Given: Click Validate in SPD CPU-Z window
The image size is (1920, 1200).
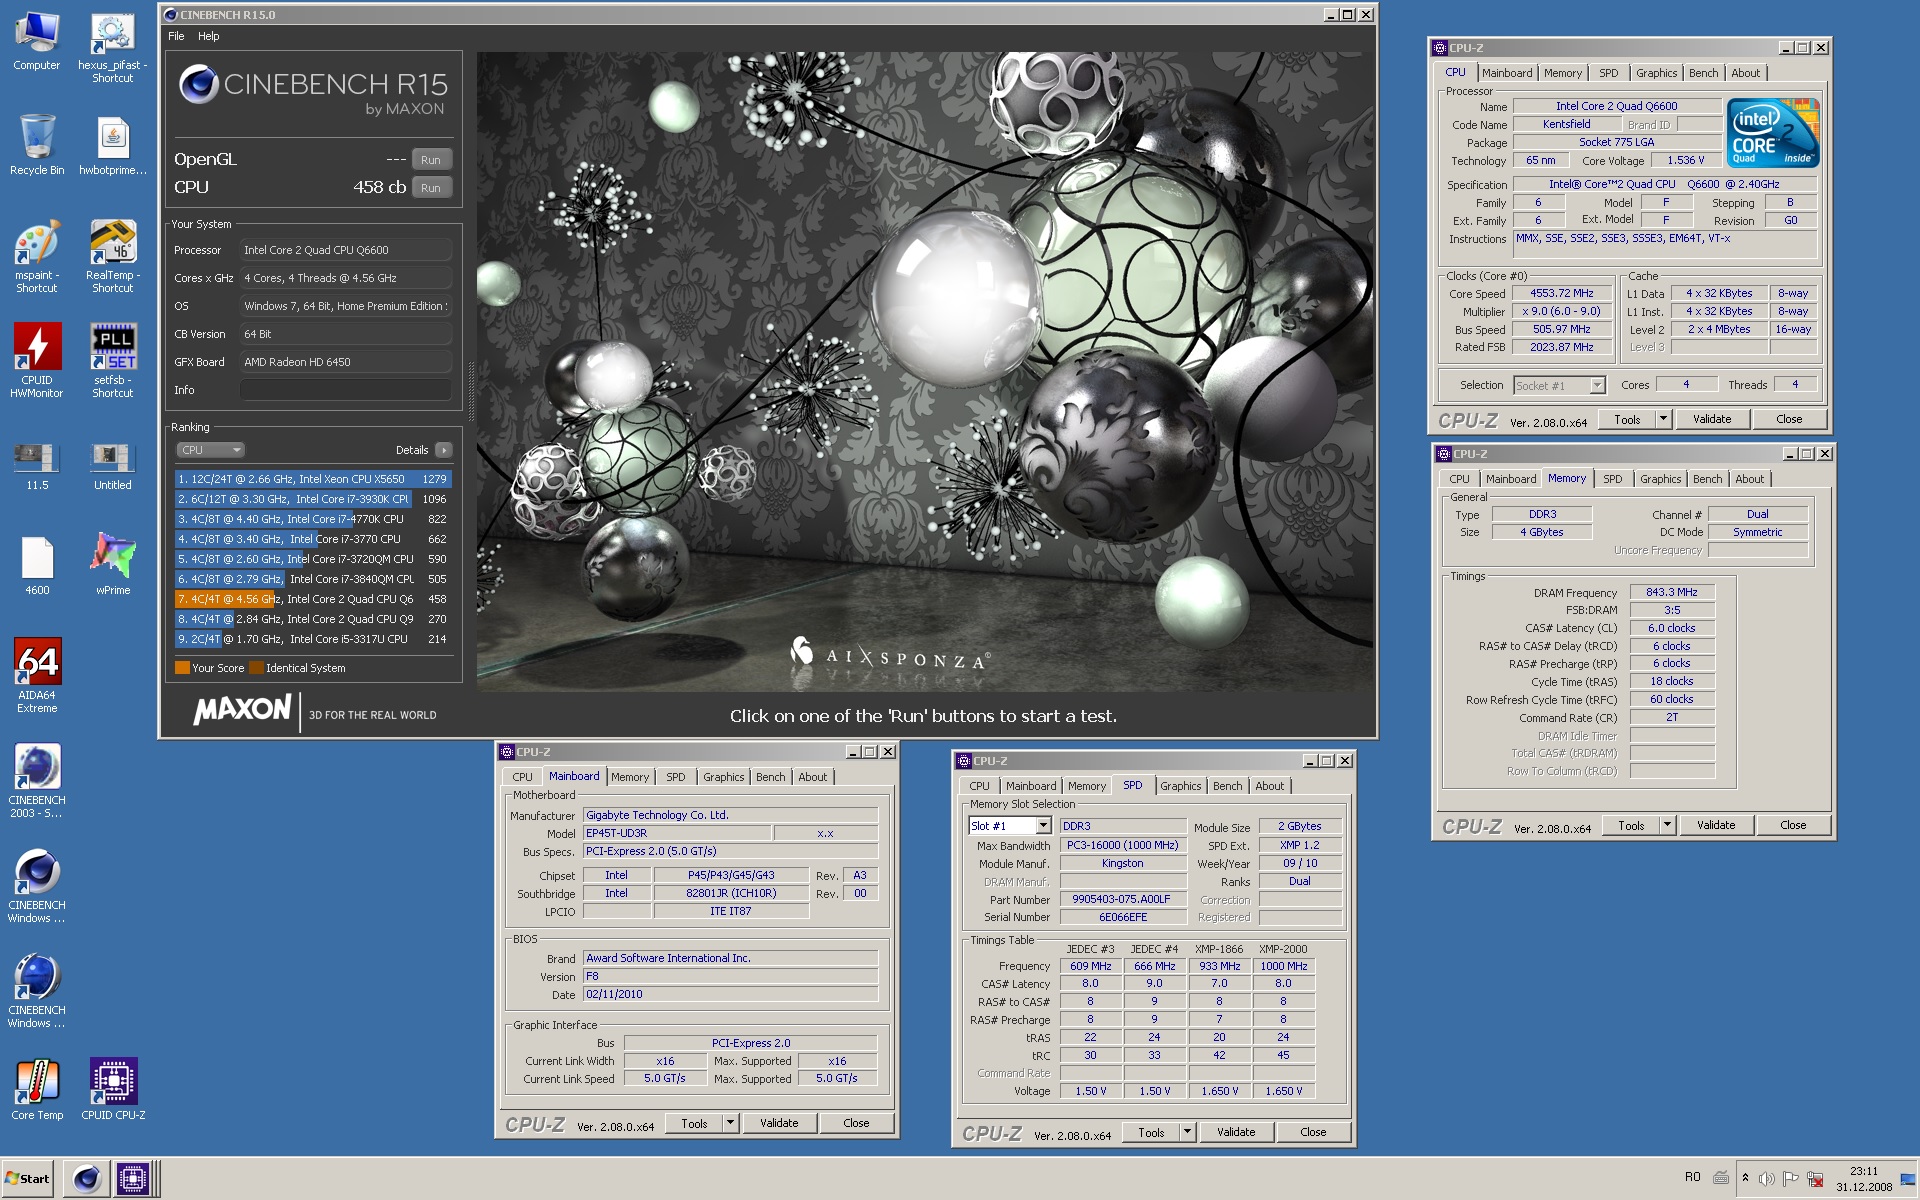Looking at the screenshot, I should click(x=1236, y=1133).
